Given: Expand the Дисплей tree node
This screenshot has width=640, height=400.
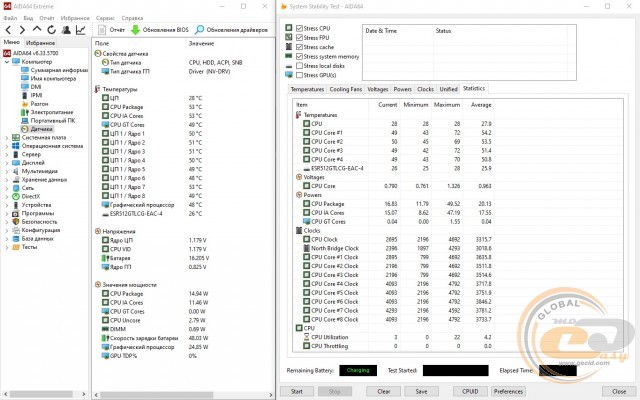Looking at the screenshot, I should coord(7,163).
